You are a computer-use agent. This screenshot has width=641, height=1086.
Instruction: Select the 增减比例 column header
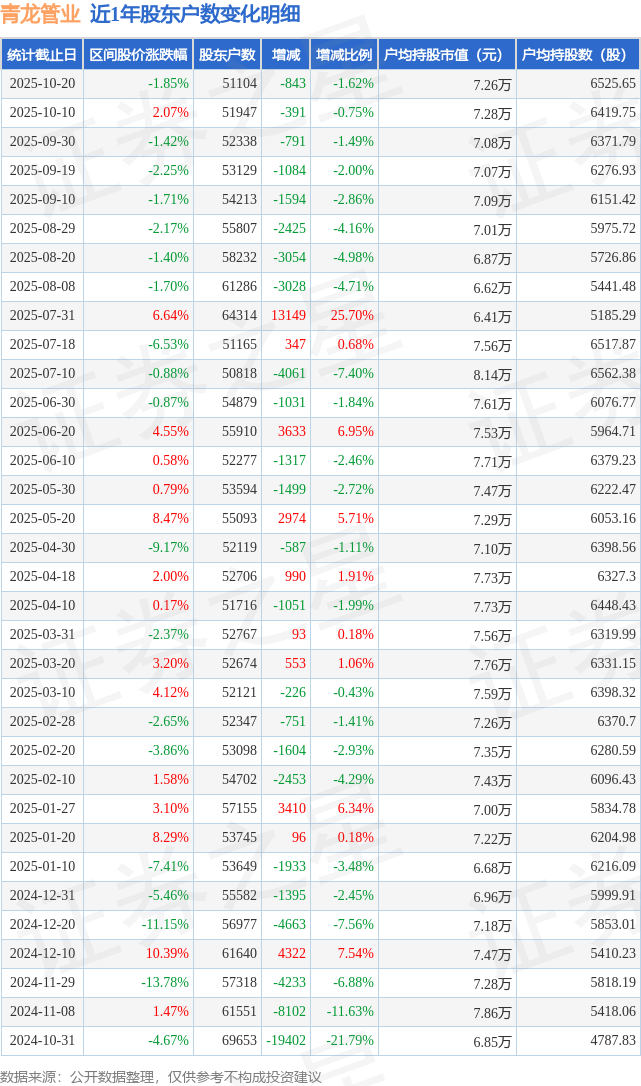click(344, 55)
